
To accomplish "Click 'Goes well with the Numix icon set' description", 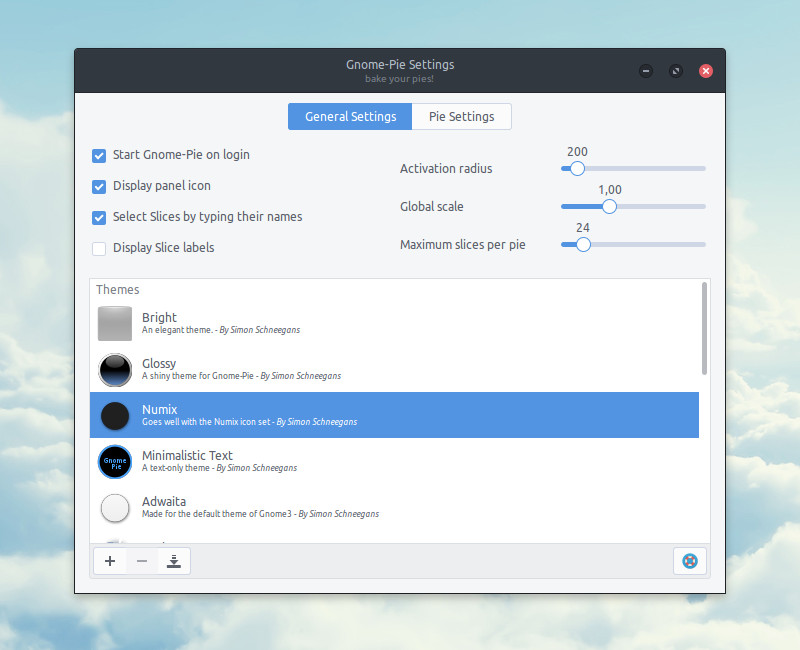I will point(206,422).
